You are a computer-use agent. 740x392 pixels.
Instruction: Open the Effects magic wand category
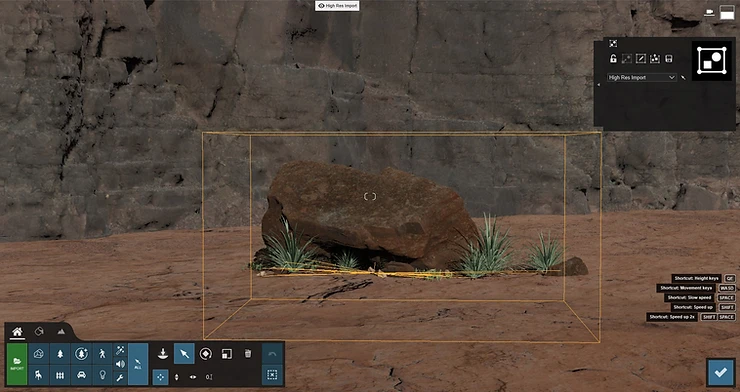(120, 350)
